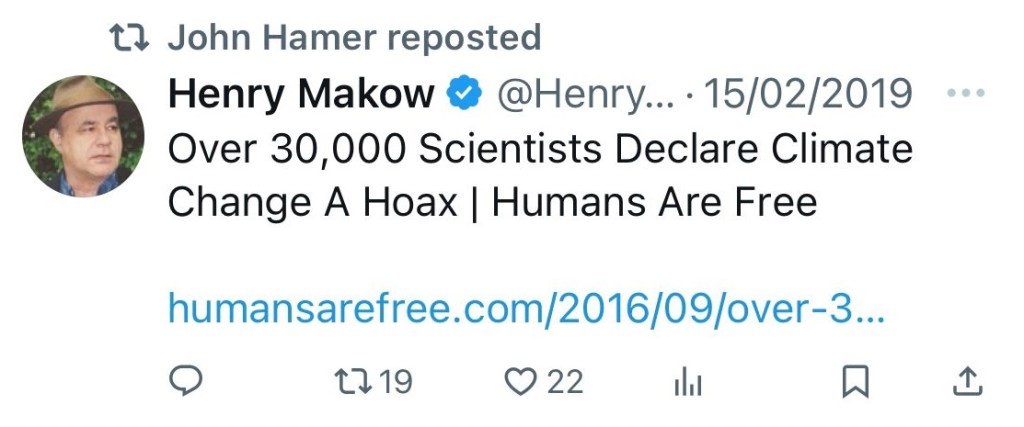Screen dimensions: 1024x427
Task: Click the Henry Makow display name
Action: click(x=301, y=95)
